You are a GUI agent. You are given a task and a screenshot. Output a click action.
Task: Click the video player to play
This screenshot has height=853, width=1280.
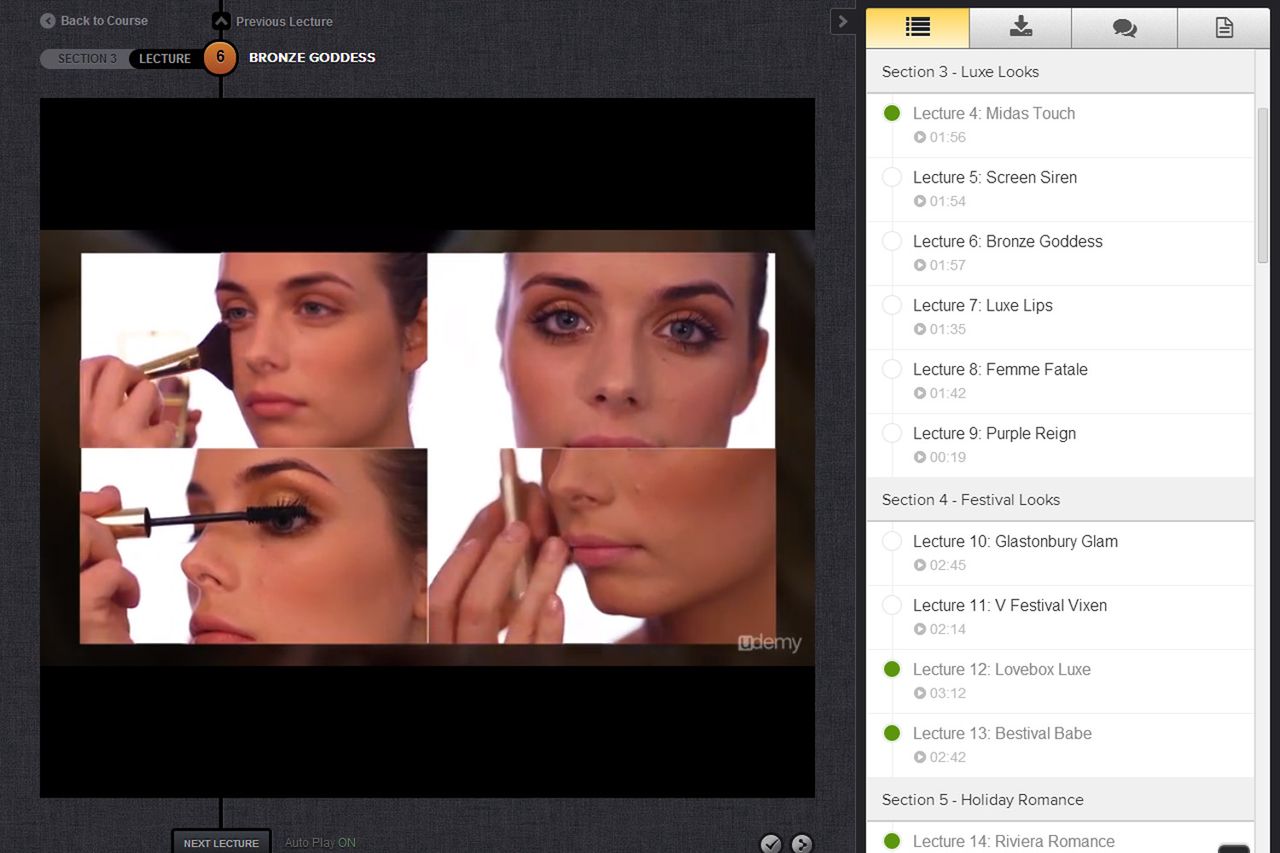[x=427, y=447]
